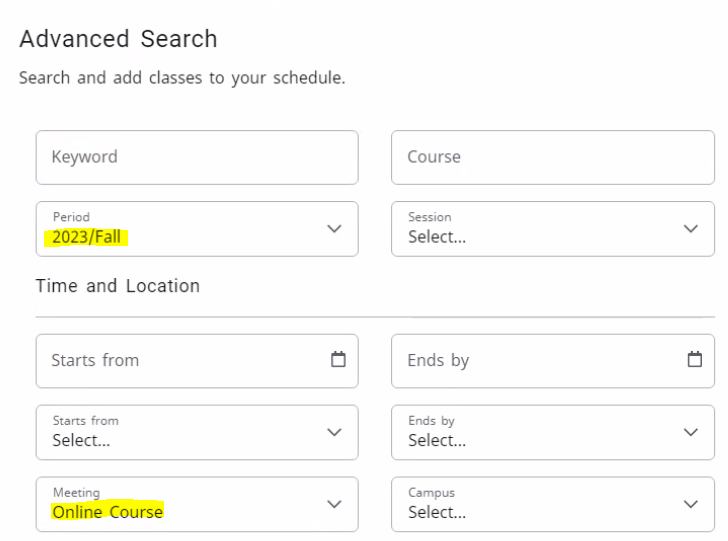Click the chevron arrow in the Meeting field

click(334, 504)
